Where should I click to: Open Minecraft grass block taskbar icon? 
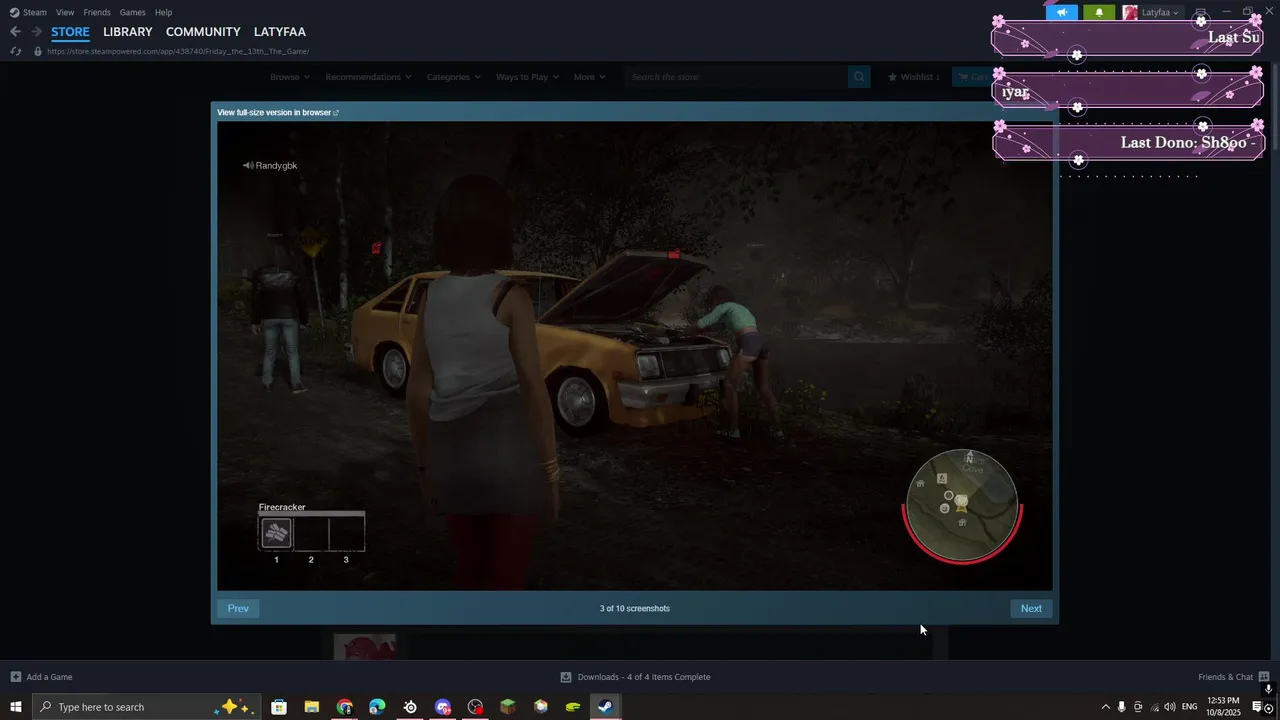508,707
